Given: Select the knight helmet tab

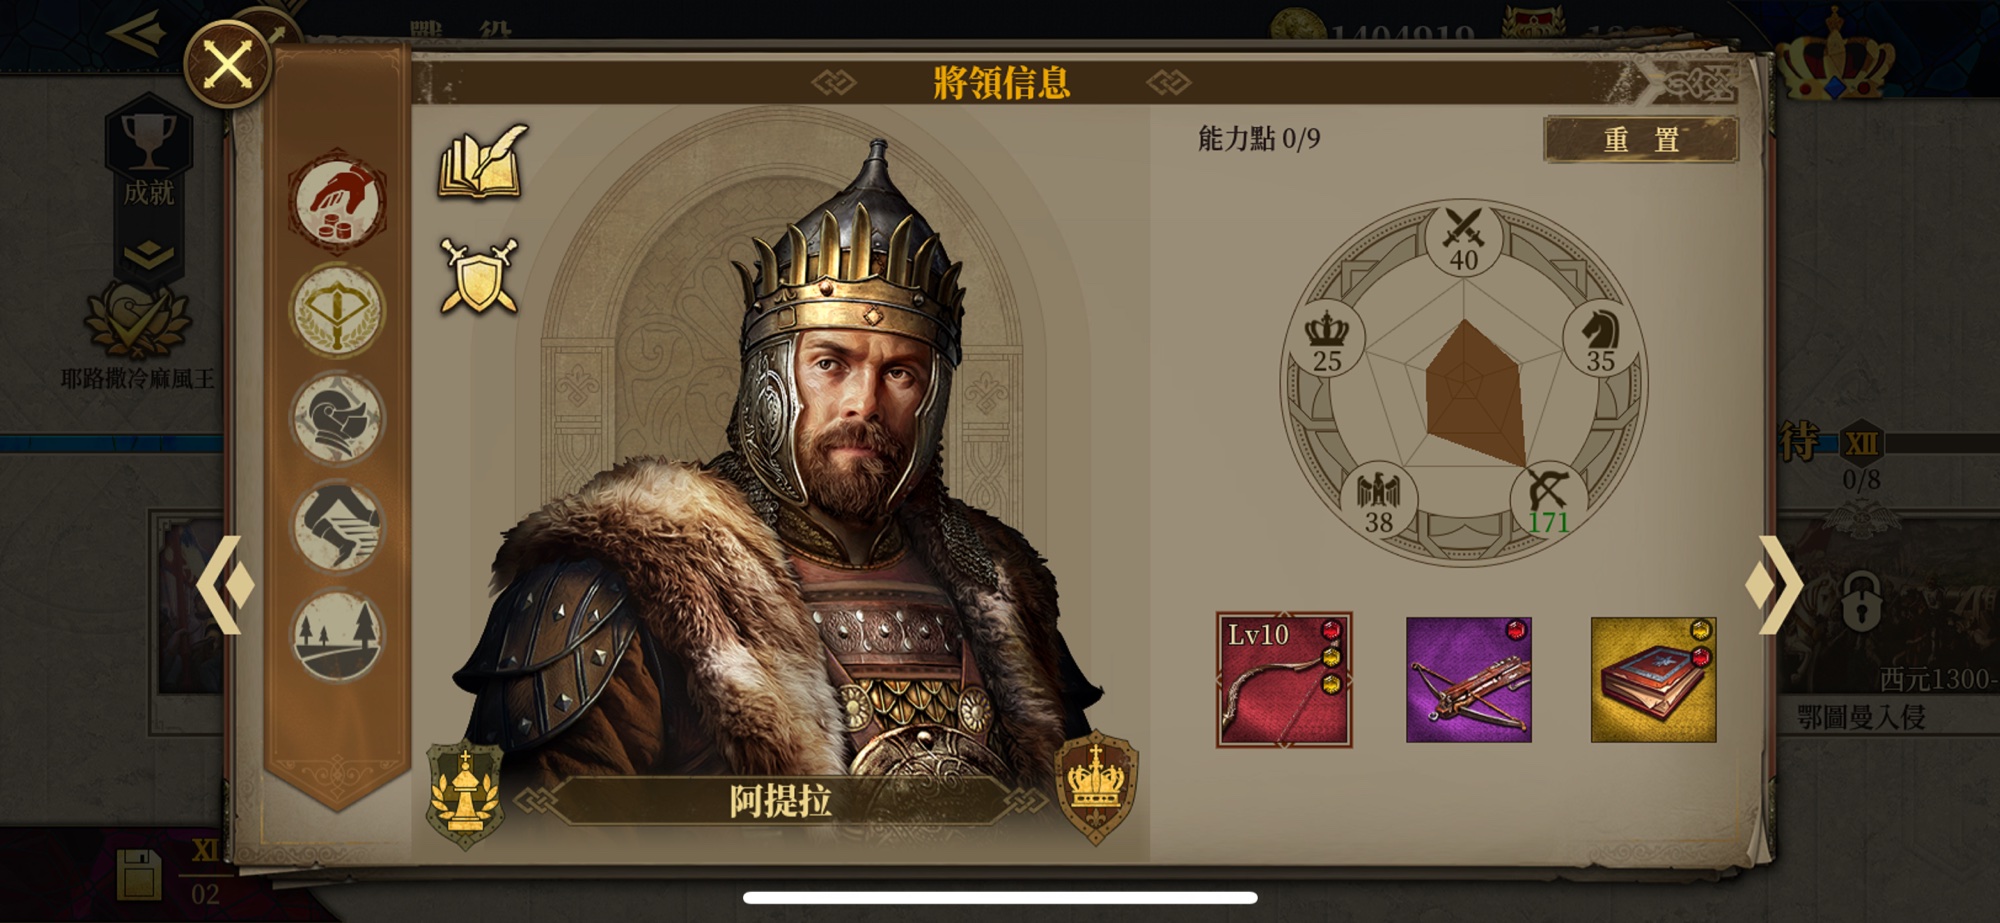Looking at the screenshot, I should [338, 418].
